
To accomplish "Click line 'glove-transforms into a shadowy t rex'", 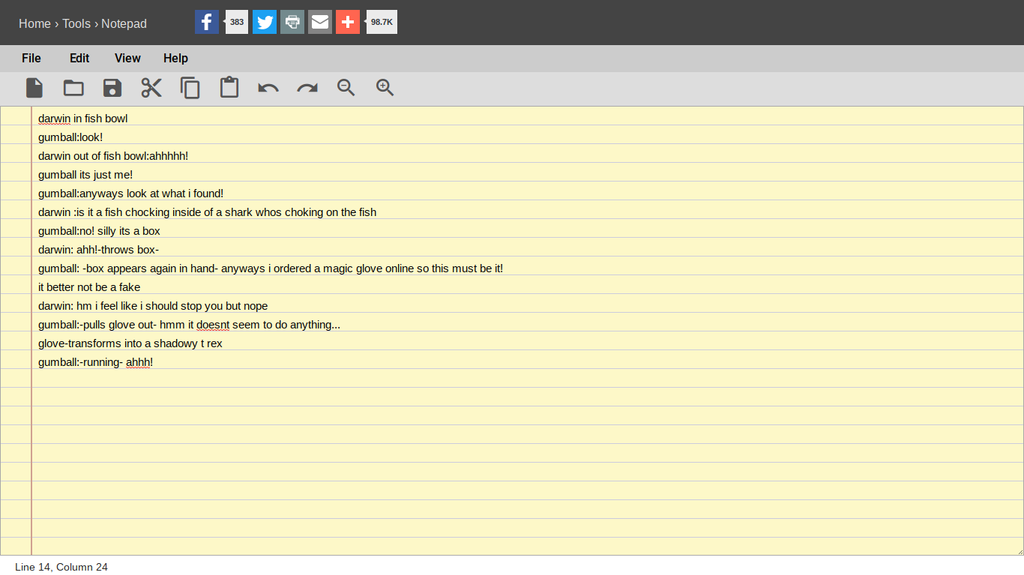I will [130, 343].
